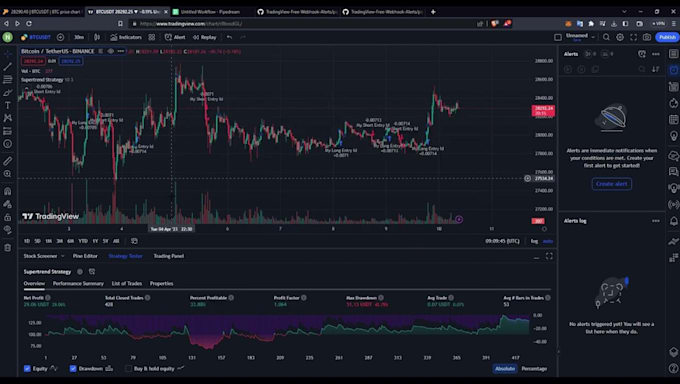Toggle the Drawdown checkbox

[x=73, y=368]
